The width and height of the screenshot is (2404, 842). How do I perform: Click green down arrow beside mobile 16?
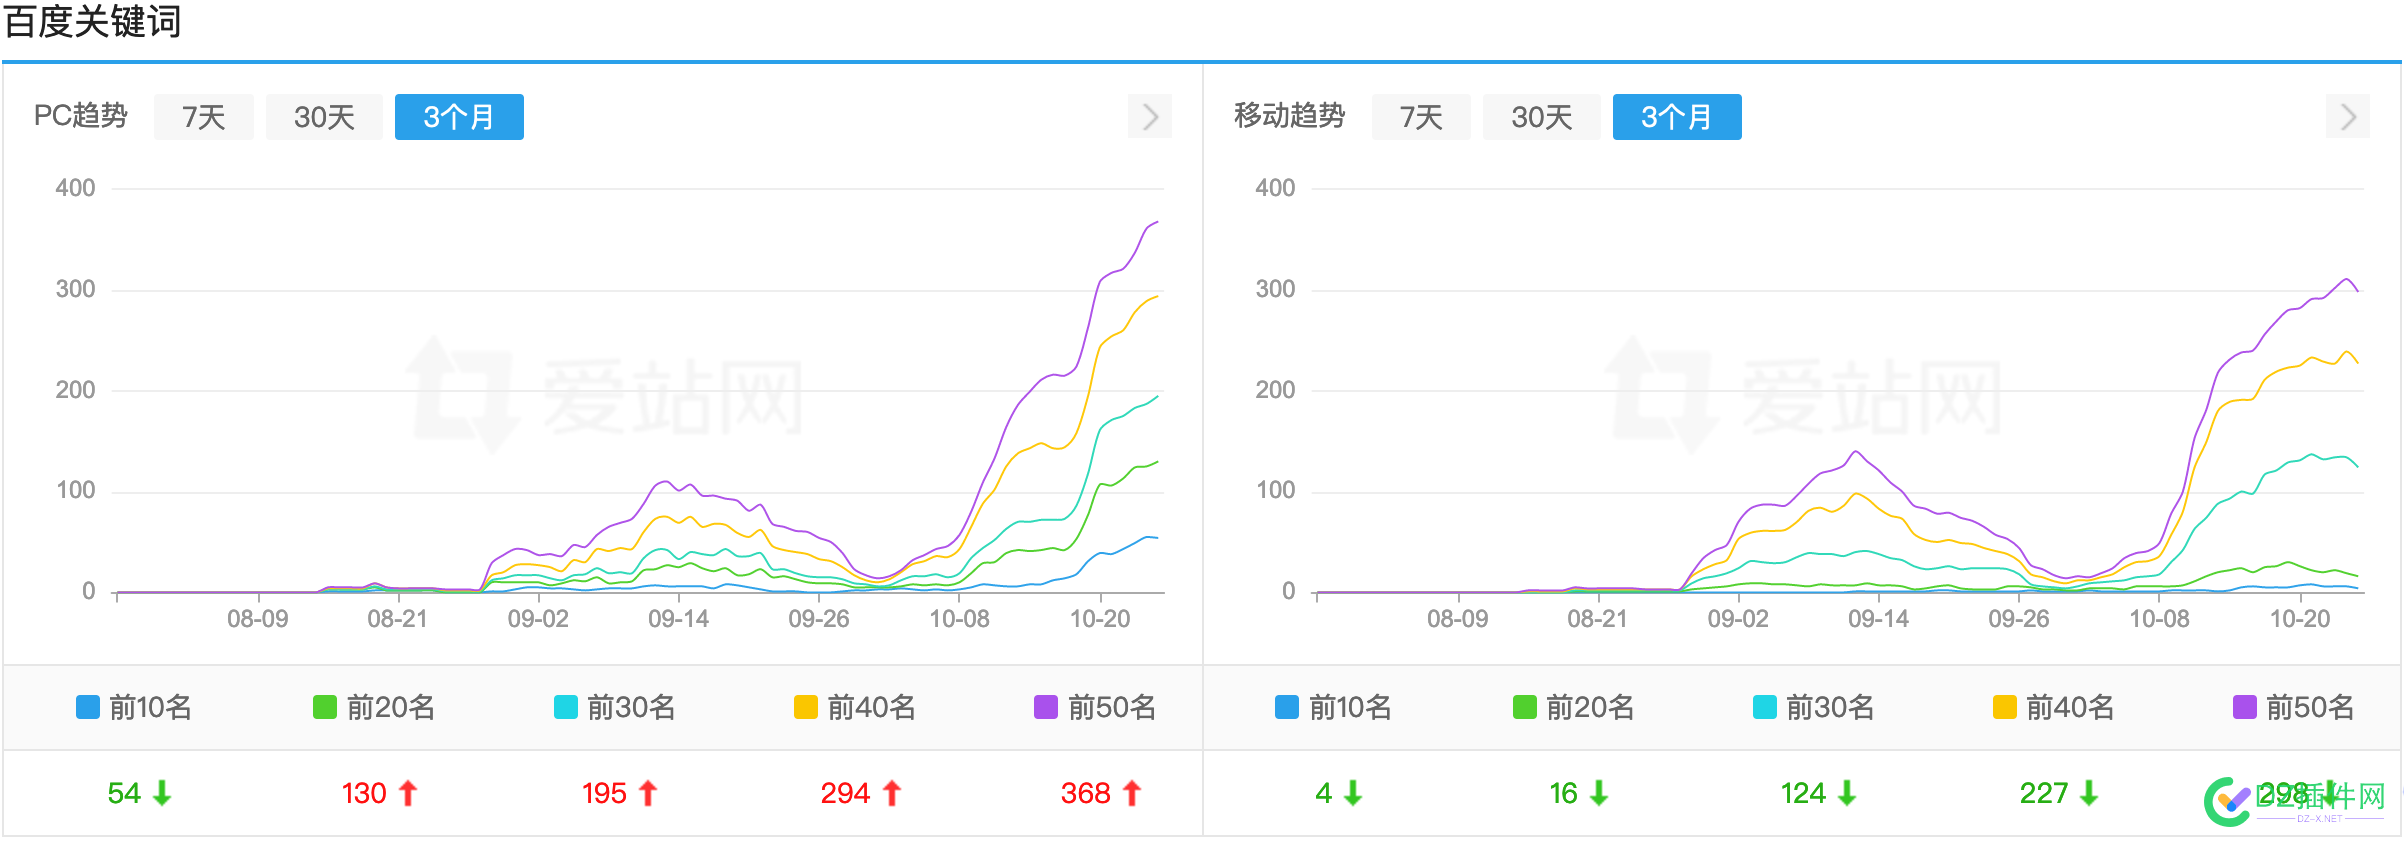1599,793
